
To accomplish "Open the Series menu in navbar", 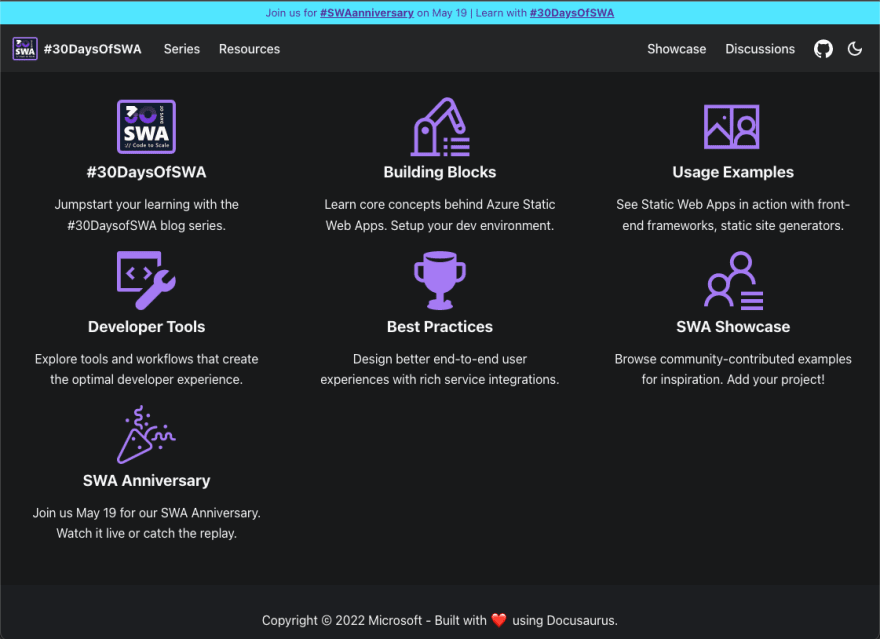I will (x=182, y=49).
